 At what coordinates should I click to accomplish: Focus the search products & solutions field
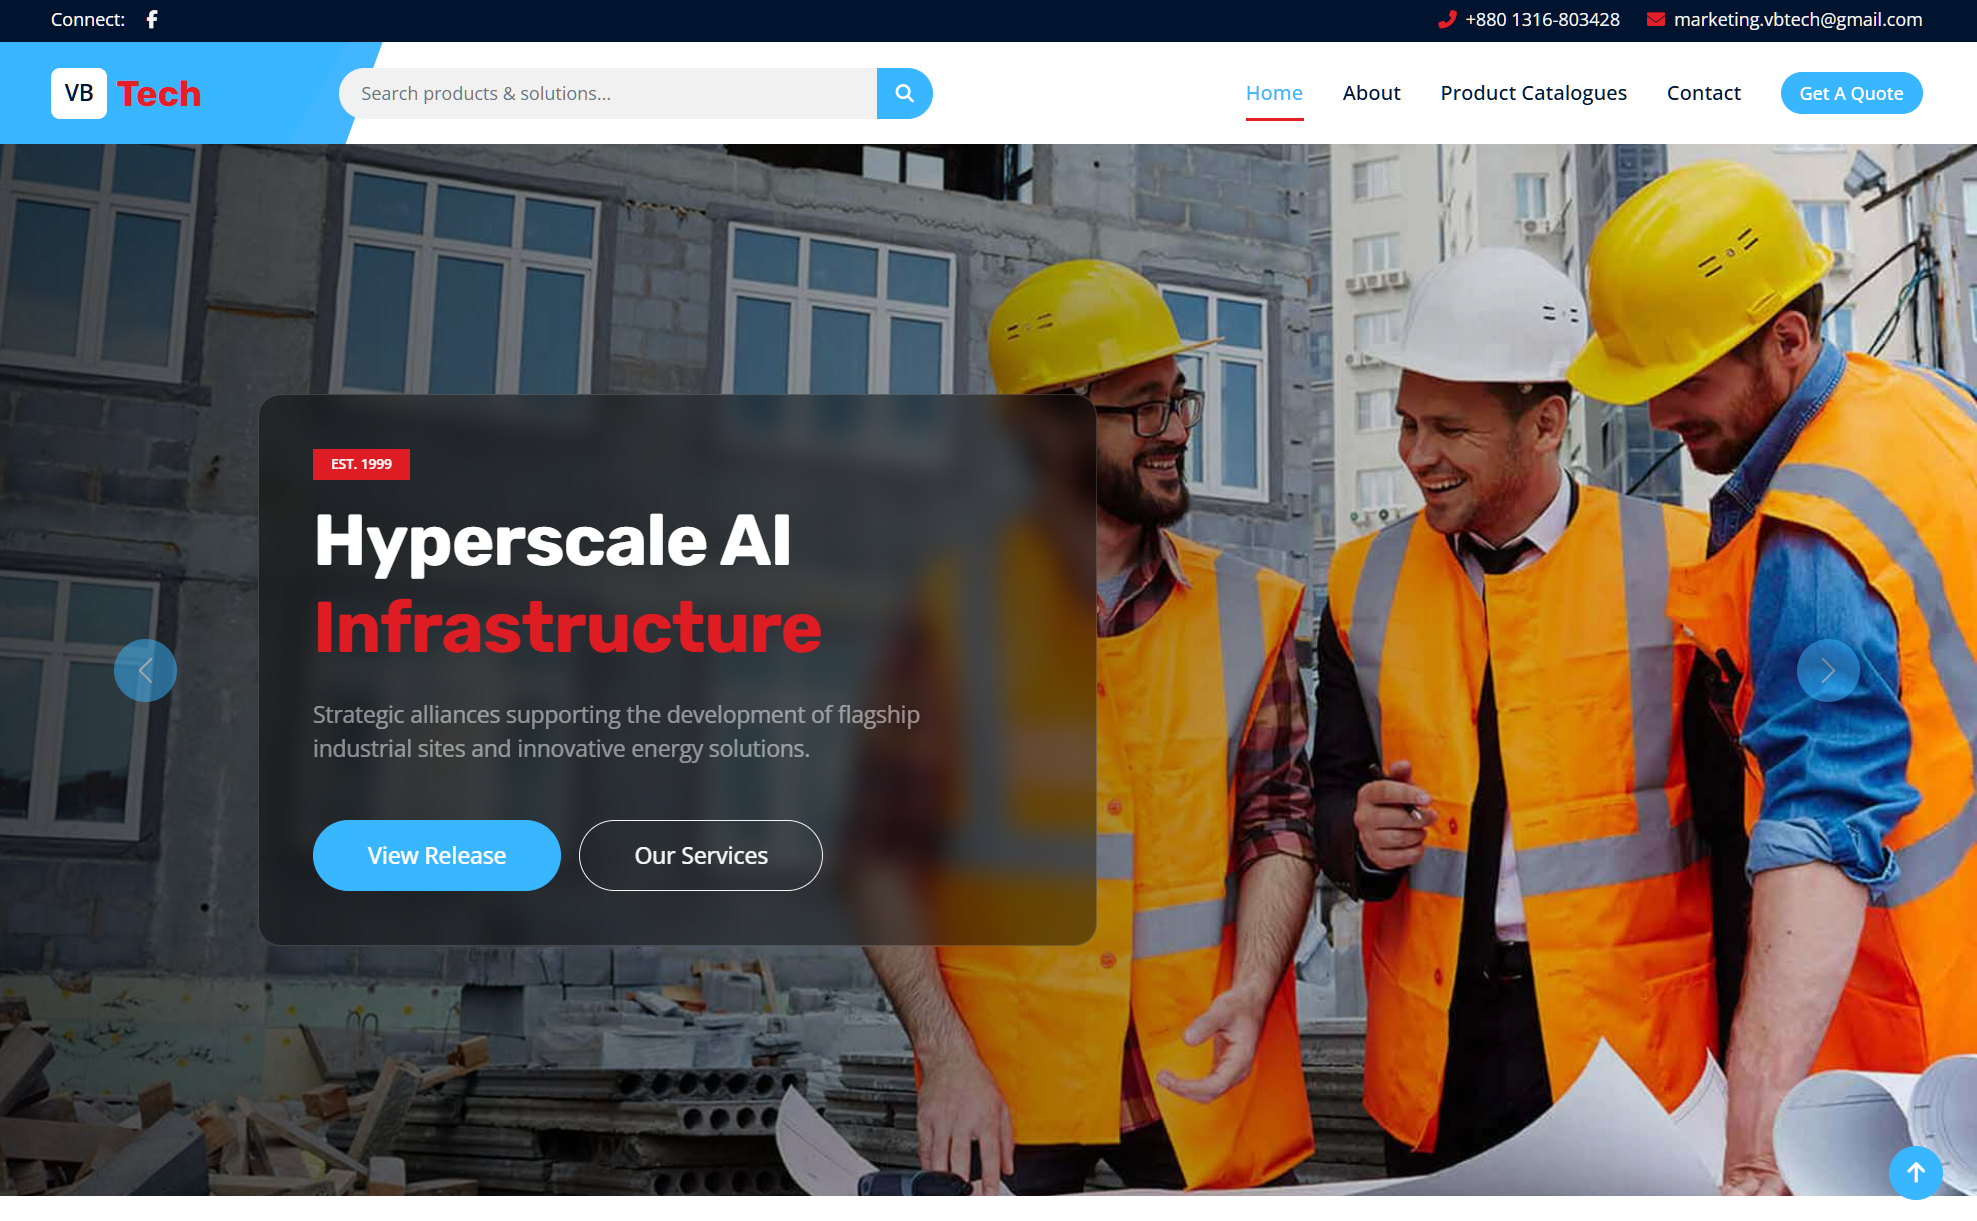(608, 93)
